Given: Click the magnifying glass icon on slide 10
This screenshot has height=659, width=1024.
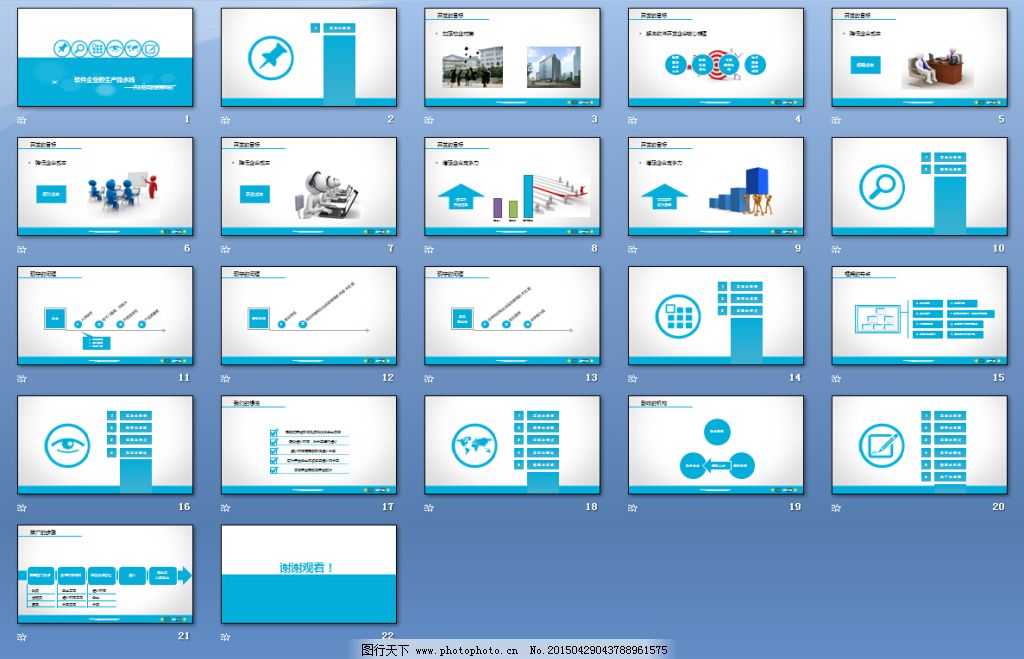Looking at the screenshot, I should (x=881, y=187).
